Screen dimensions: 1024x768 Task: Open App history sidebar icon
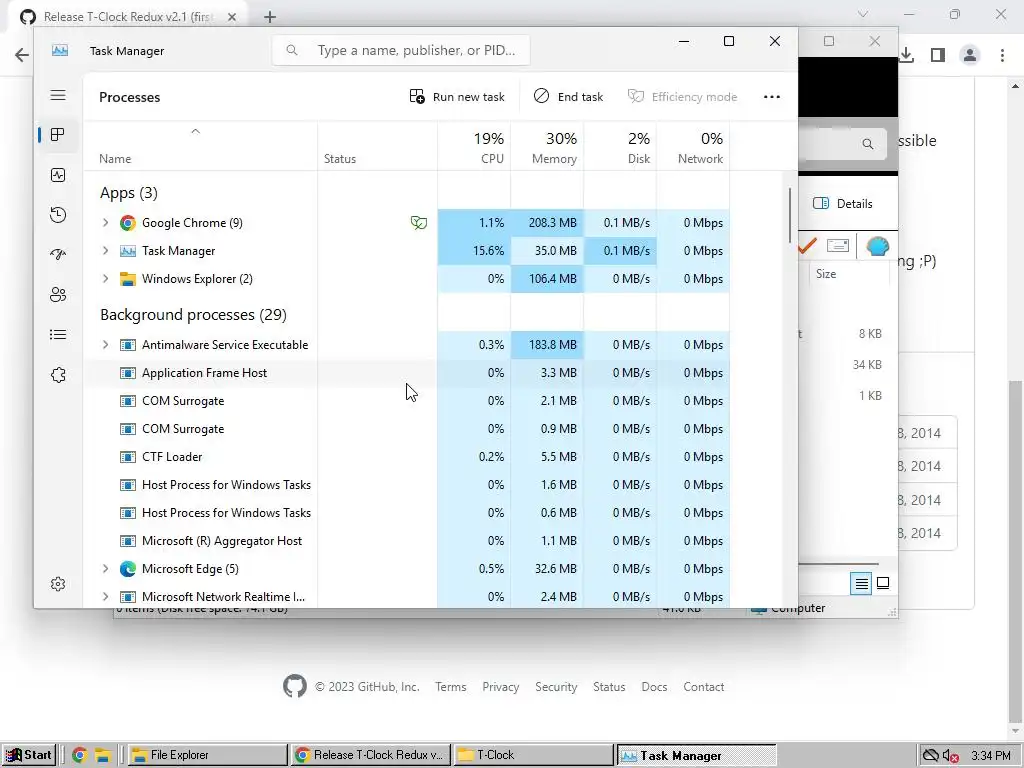58,215
